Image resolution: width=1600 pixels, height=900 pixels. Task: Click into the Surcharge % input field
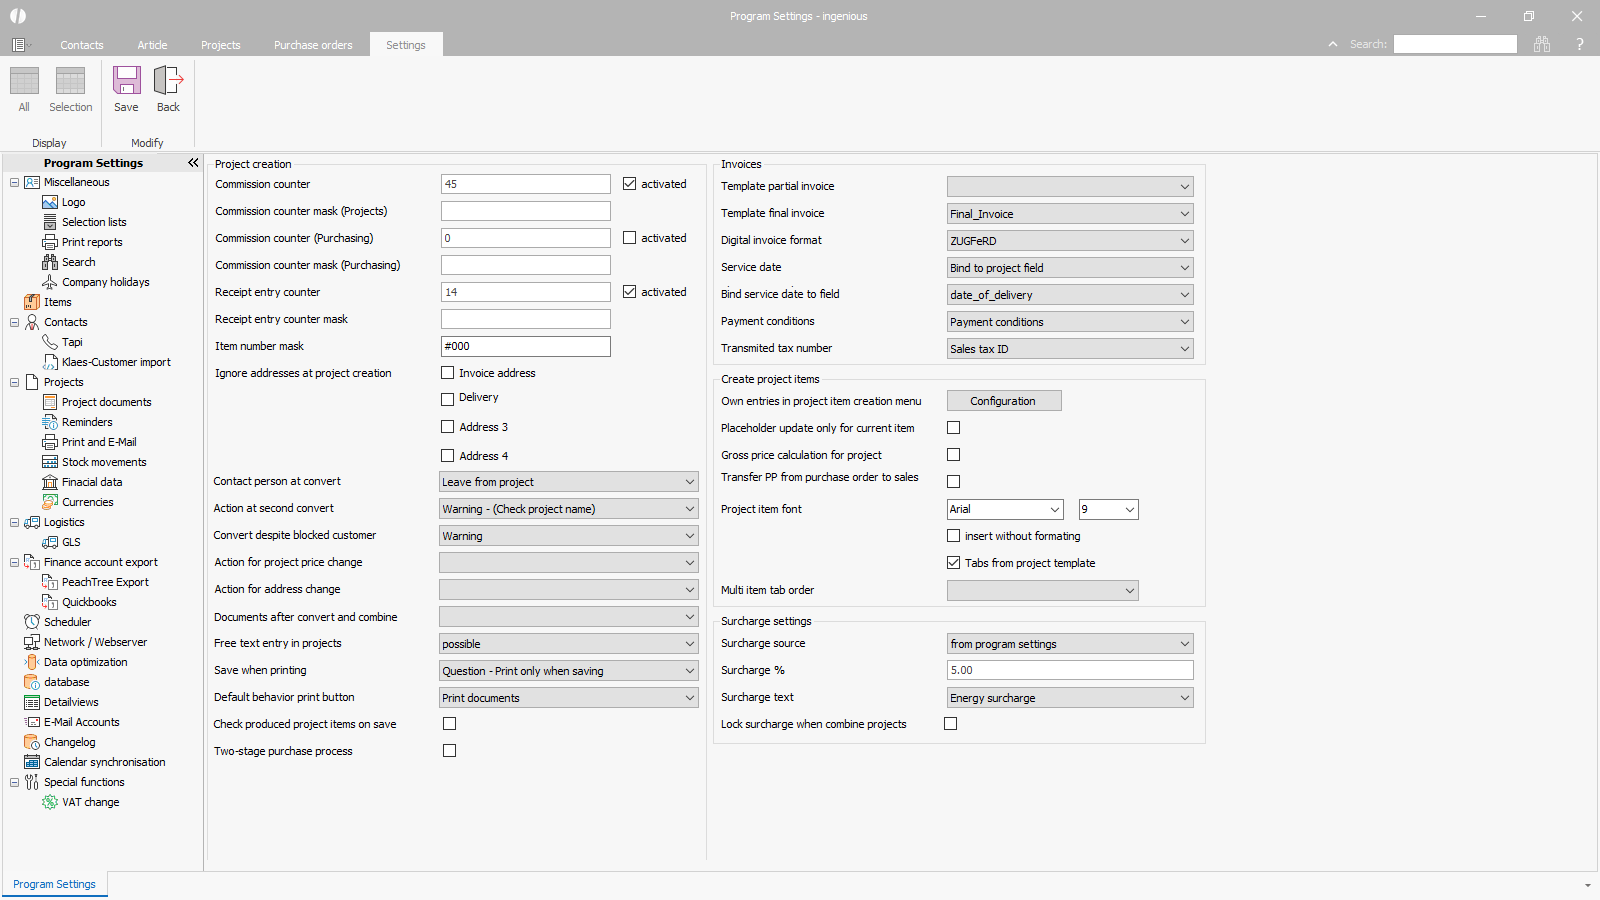(x=1069, y=670)
